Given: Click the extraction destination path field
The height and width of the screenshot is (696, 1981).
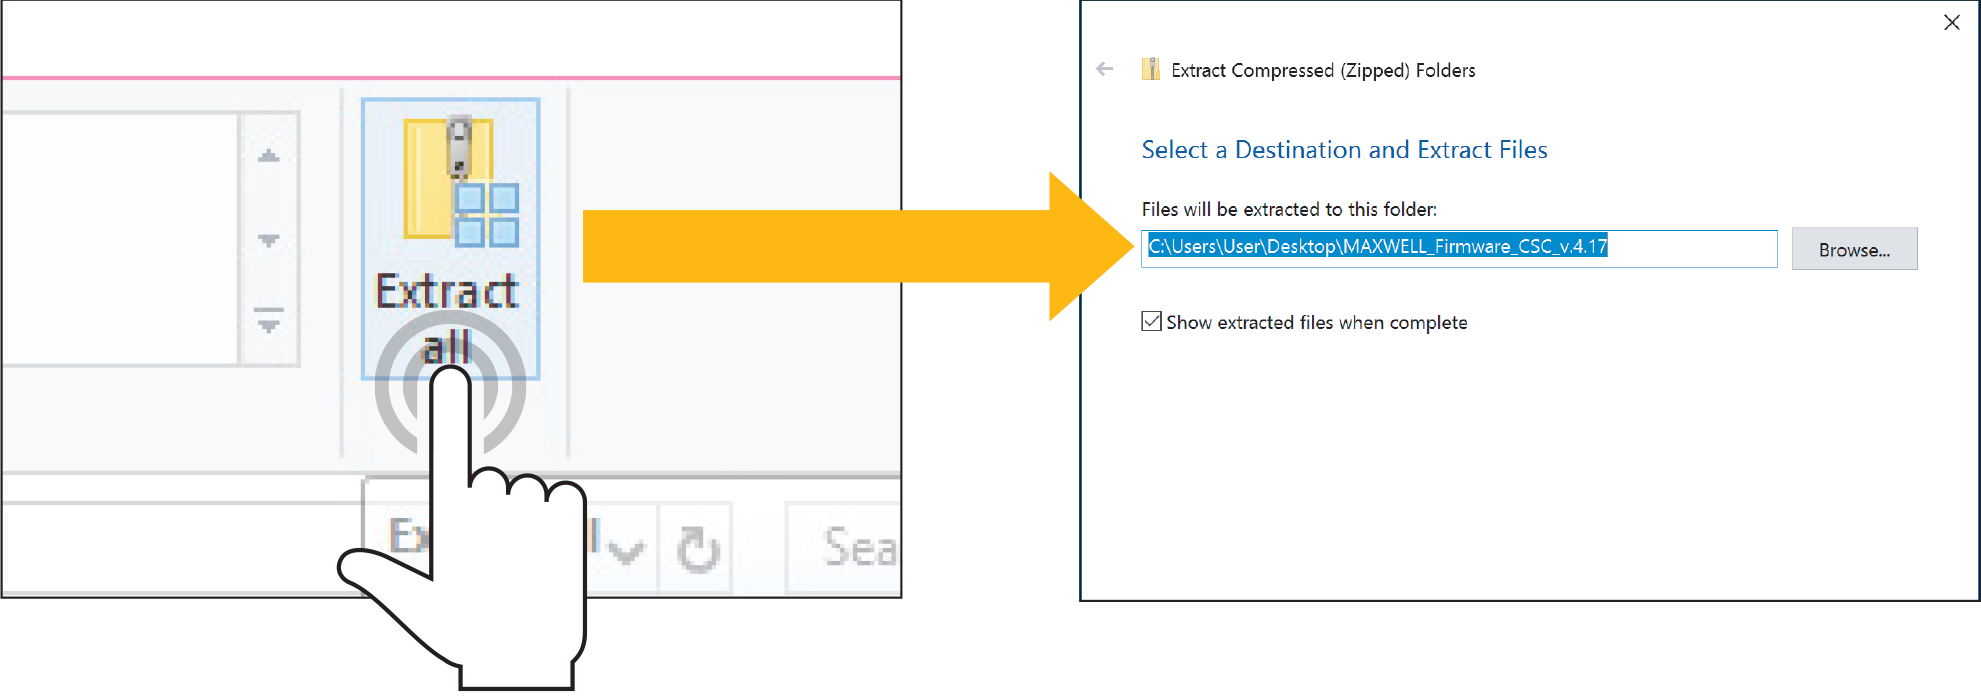Looking at the screenshot, I should pyautogui.click(x=1690, y=248).
